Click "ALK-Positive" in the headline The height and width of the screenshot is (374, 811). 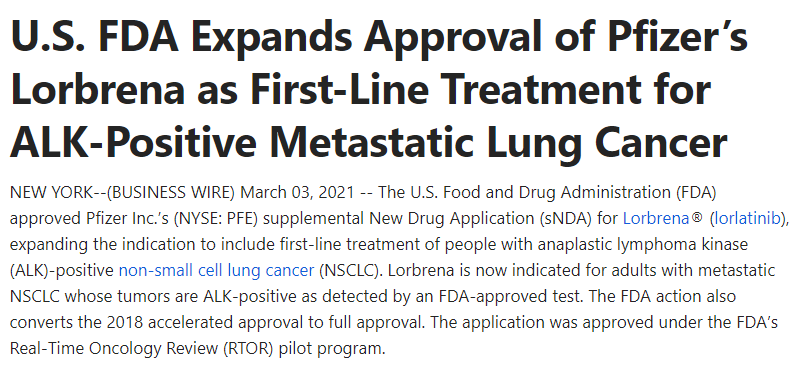coord(133,141)
